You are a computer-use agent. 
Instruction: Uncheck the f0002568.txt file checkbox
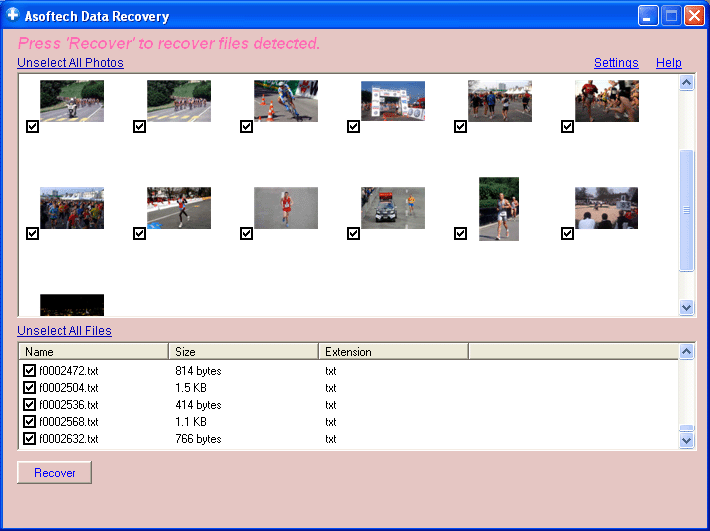click(x=29, y=422)
